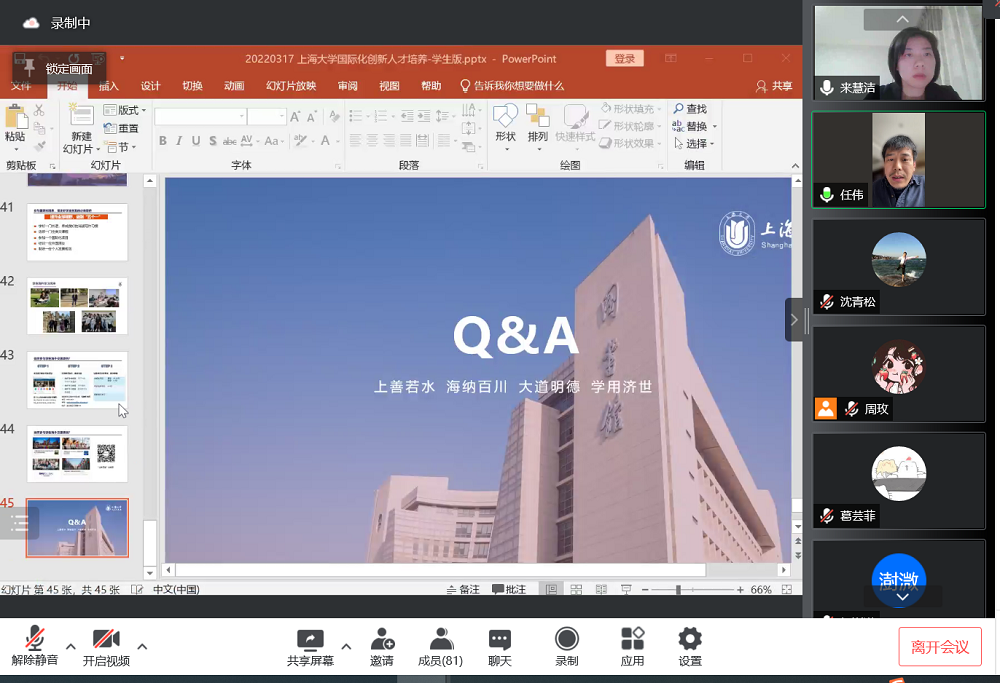Screen dimensions: 1000x683
Task: Switch to the Design (设计) tab
Action: tap(151, 86)
